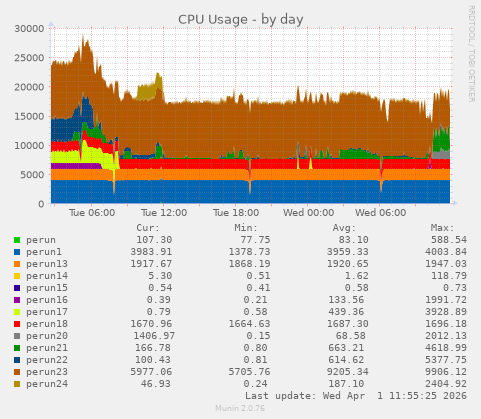The image size is (481, 419).
Task: Click the 30000 y-axis label
Action: (29, 29)
